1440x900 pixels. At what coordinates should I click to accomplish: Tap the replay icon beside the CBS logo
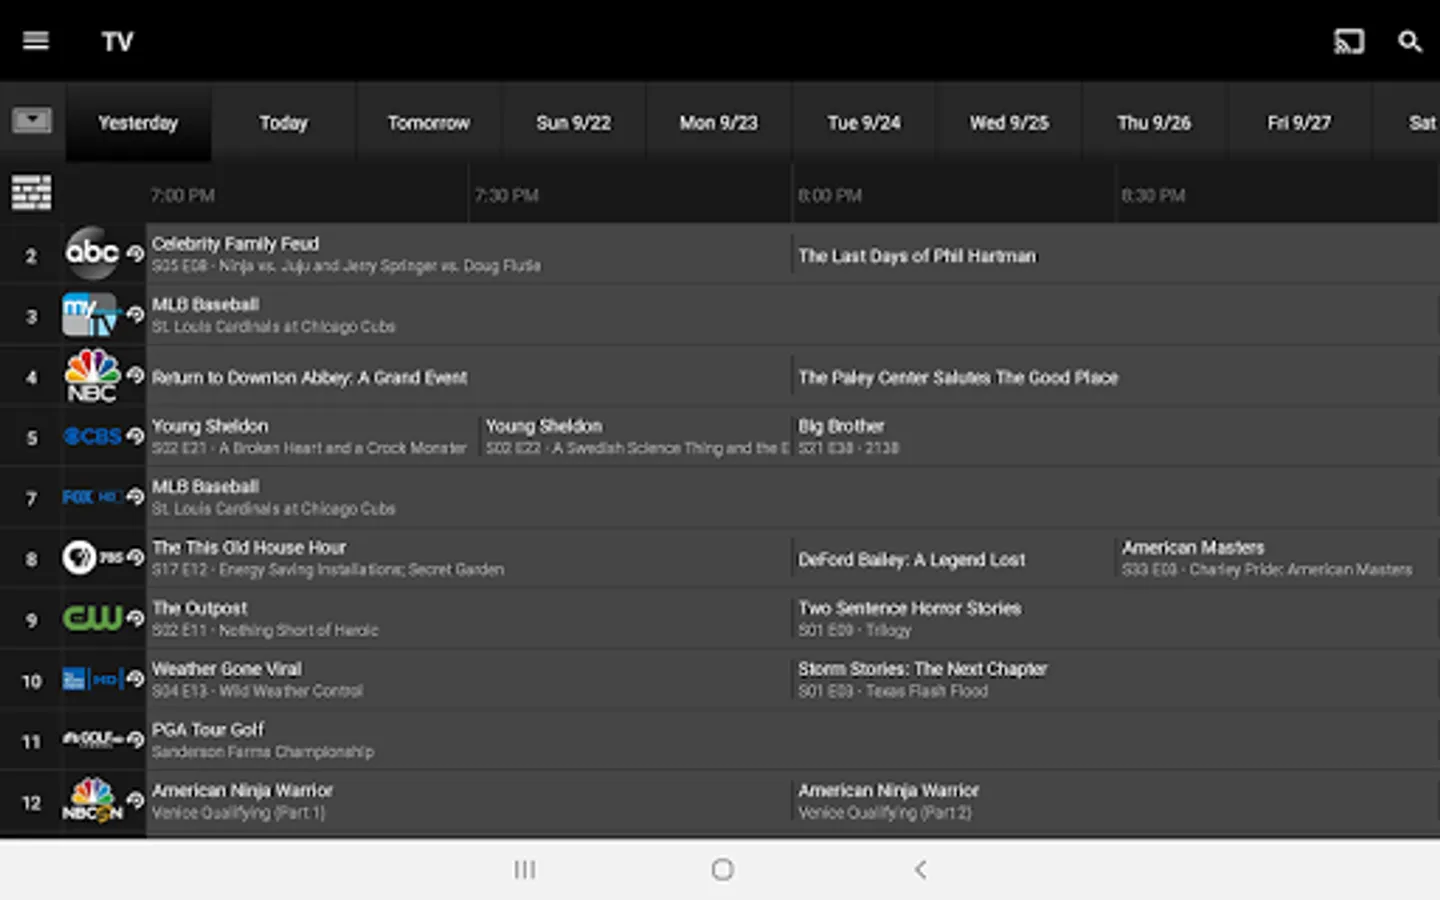[x=135, y=436]
